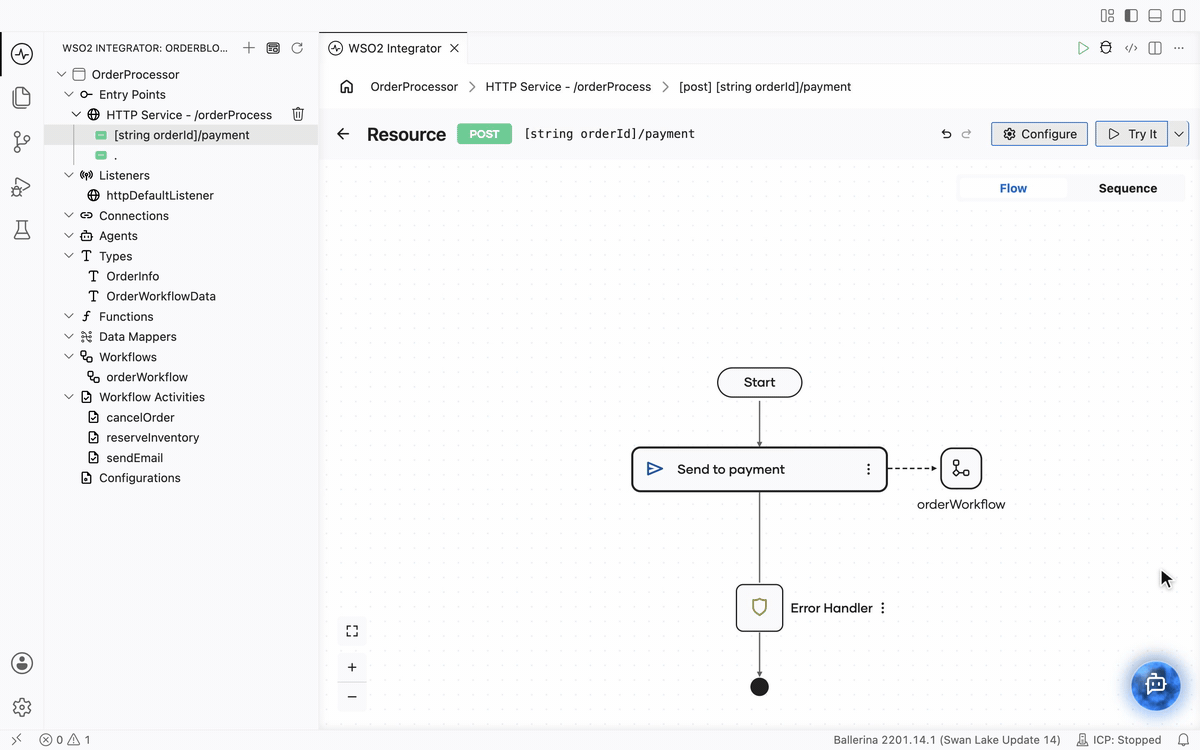The height and width of the screenshot is (750, 1200).
Task: Open the customize layout button
Action: [x=1107, y=16]
